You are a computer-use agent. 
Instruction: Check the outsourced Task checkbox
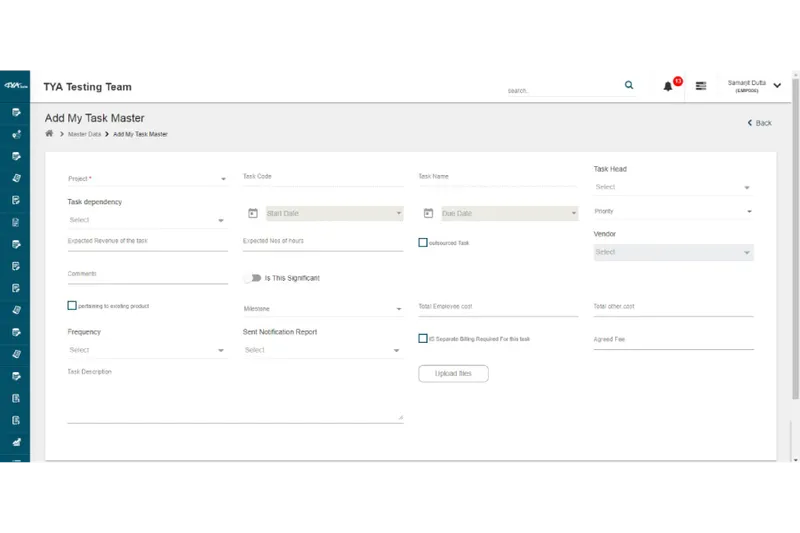pyautogui.click(x=423, y=242)
